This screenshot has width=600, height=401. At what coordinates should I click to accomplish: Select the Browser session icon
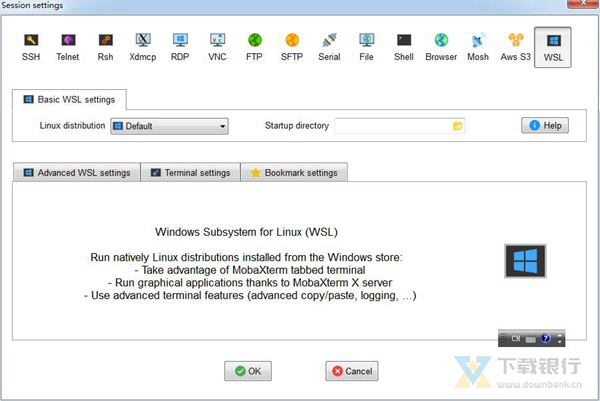[x=441, y=47]
